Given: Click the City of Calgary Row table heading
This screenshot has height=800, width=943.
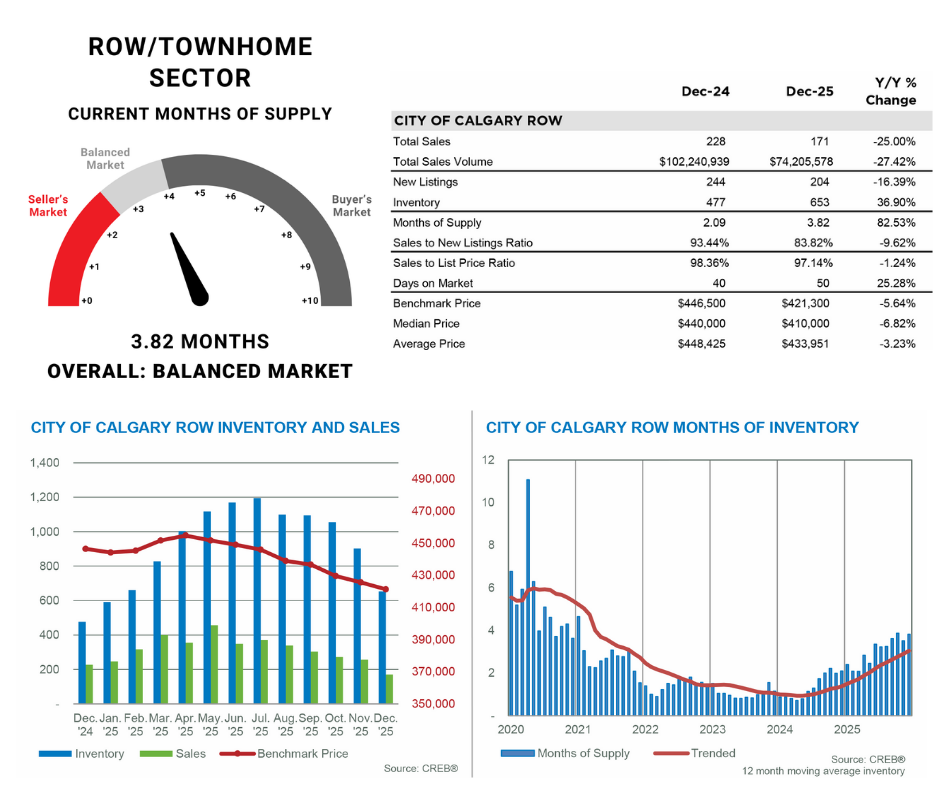Looking at the screenshot, I should pyautogui.click(x=478, y=121).
